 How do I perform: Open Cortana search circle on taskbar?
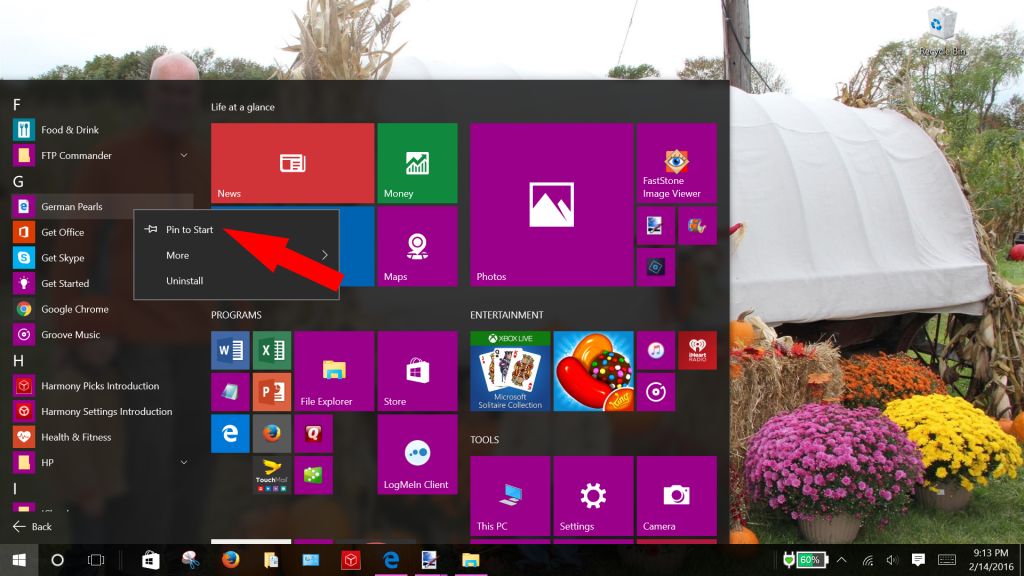point(57,560)
